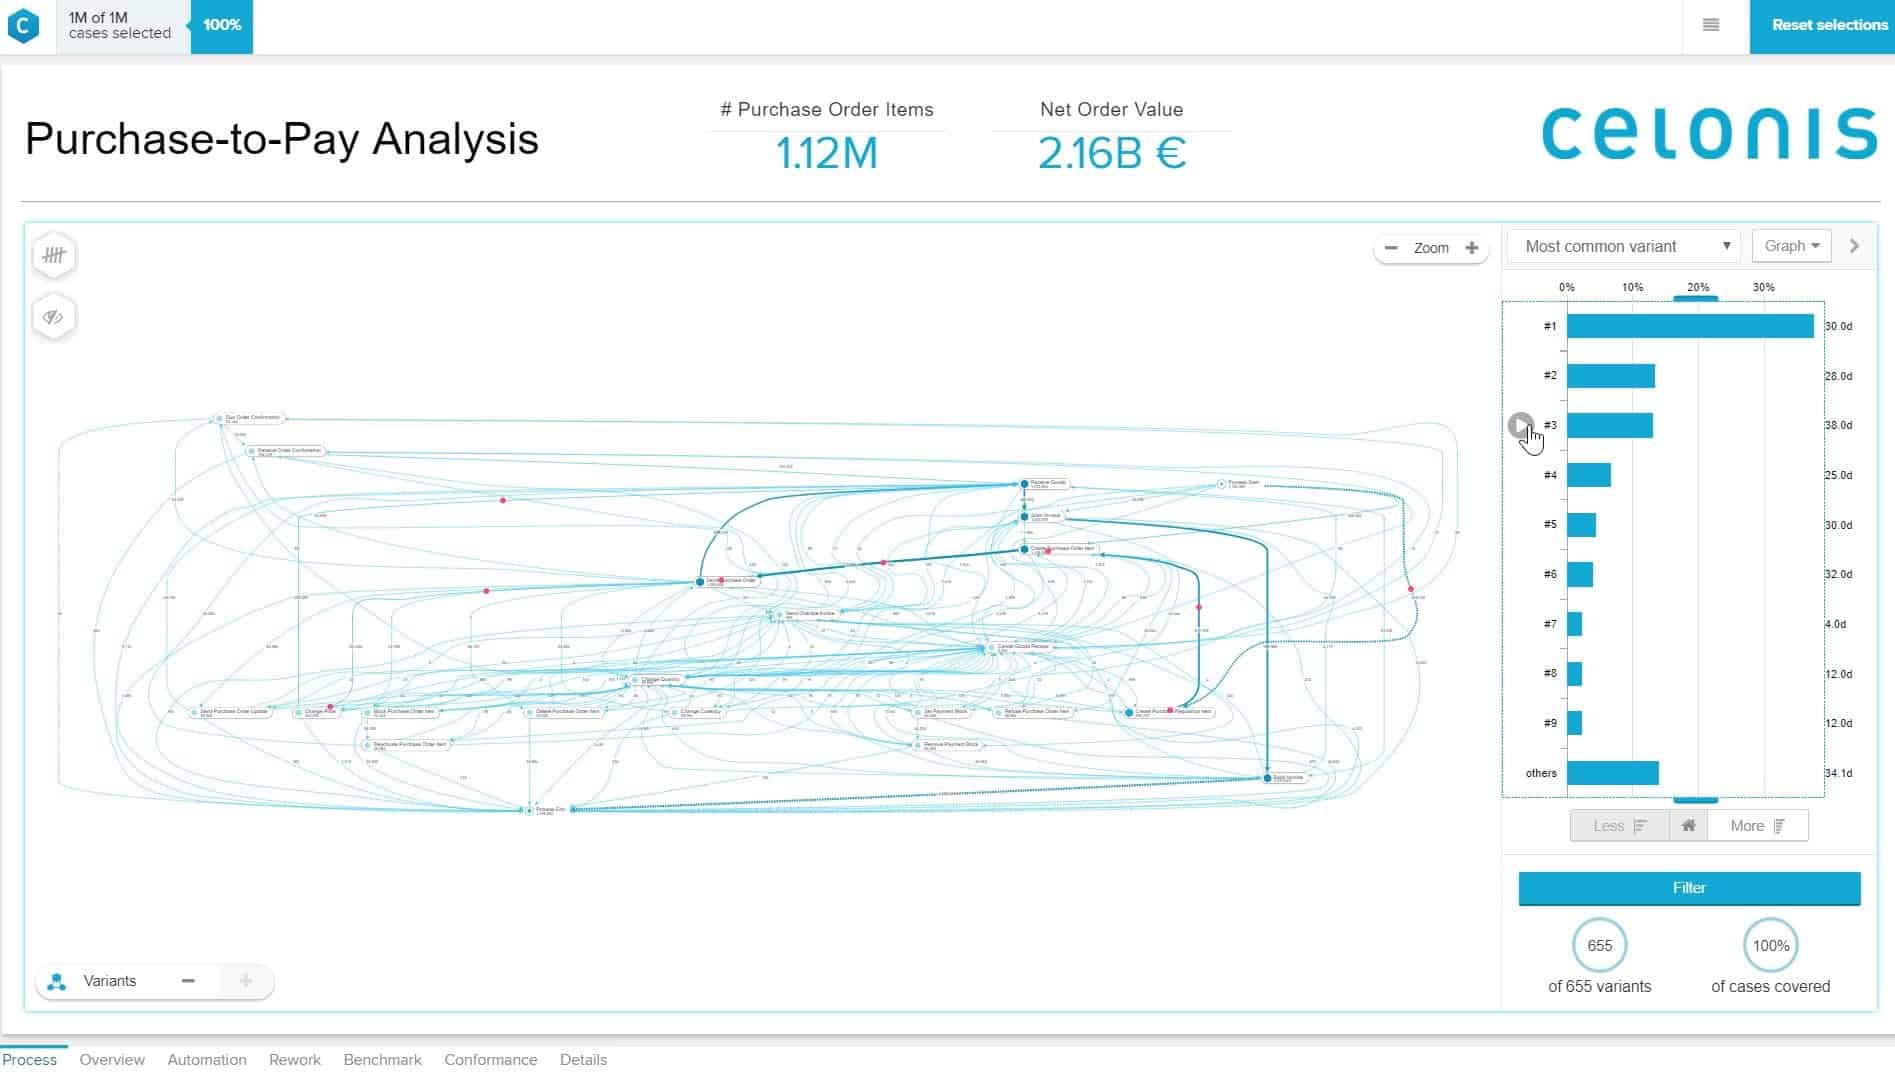Click the 100% cases covered circle

click(x=1771, y=946)
